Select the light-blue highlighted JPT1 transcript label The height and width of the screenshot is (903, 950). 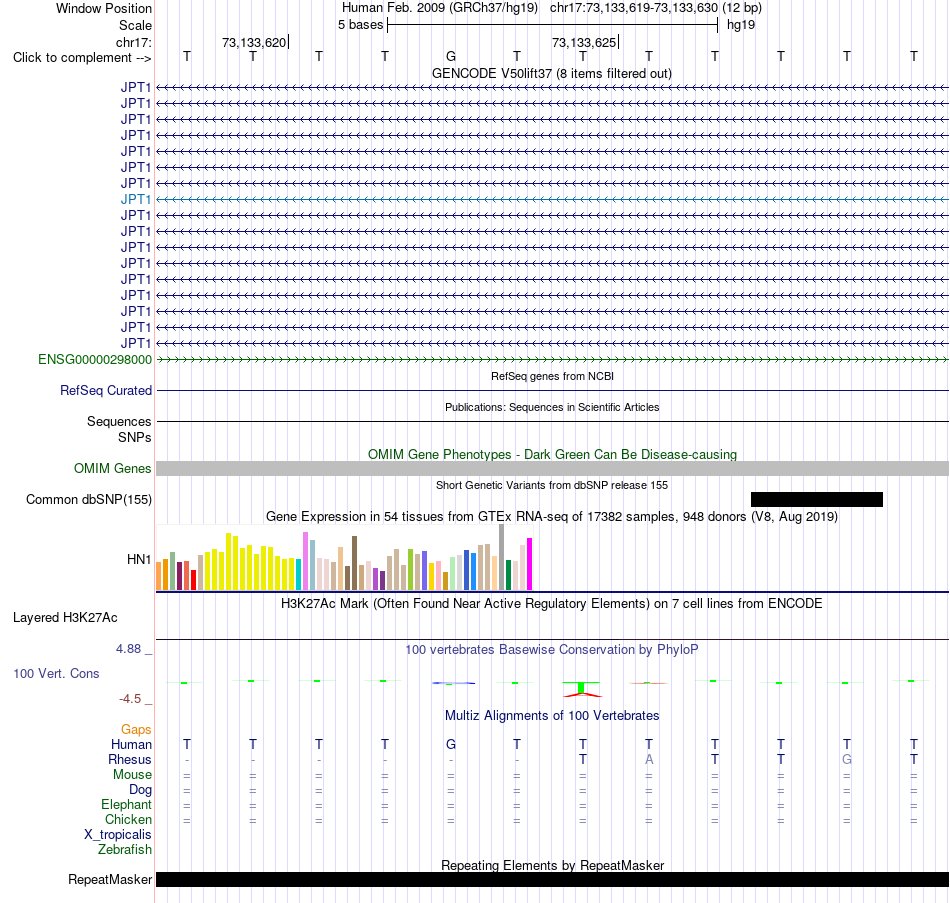pos(136,199)
